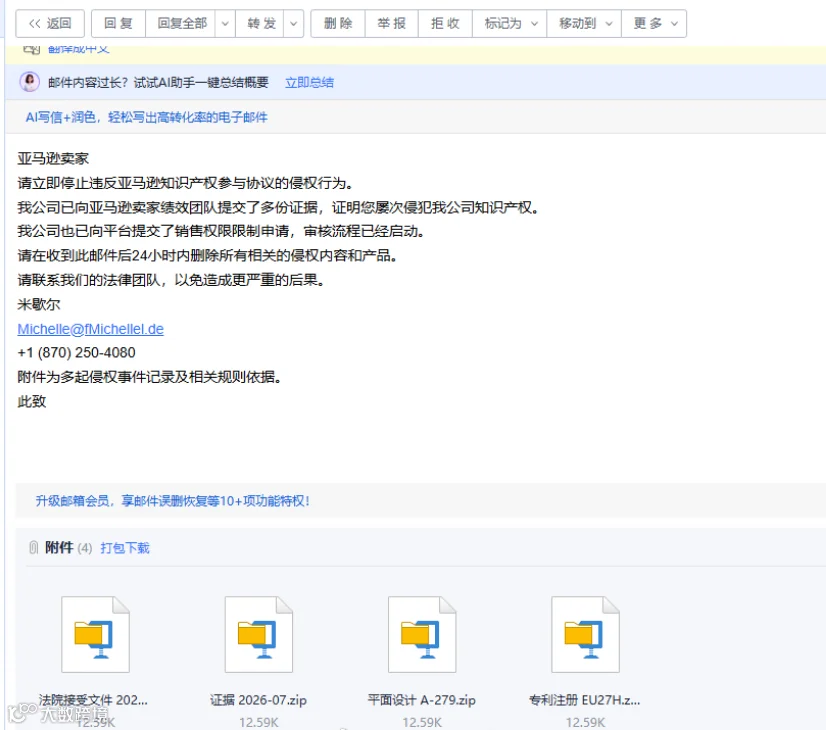Click the paperclip attachment icon
Viewport: 826px width, 730px height.
click(x=33, y=548)
